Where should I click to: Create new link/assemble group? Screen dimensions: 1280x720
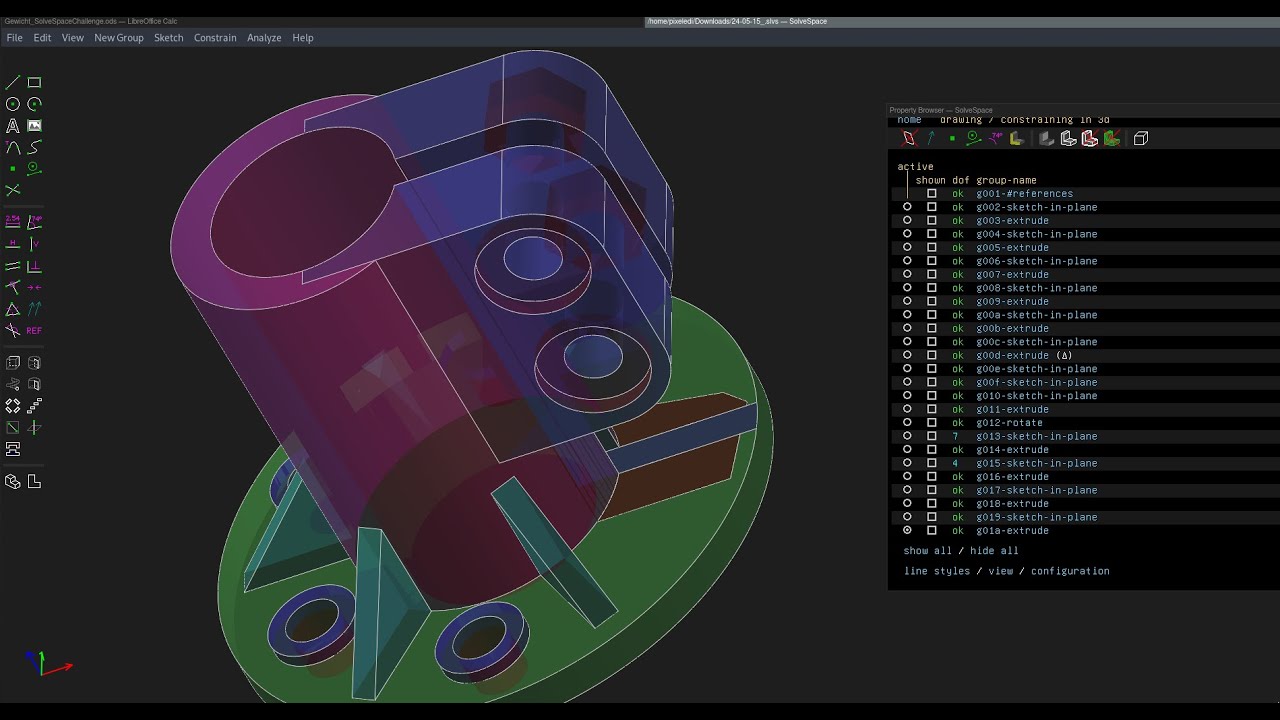tap(13, 449)
